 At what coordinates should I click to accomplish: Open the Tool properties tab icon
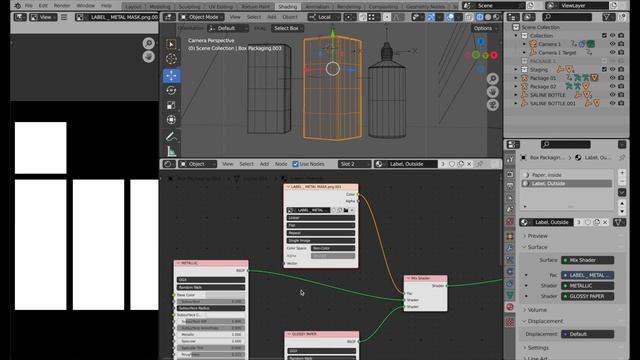point(510,159)
